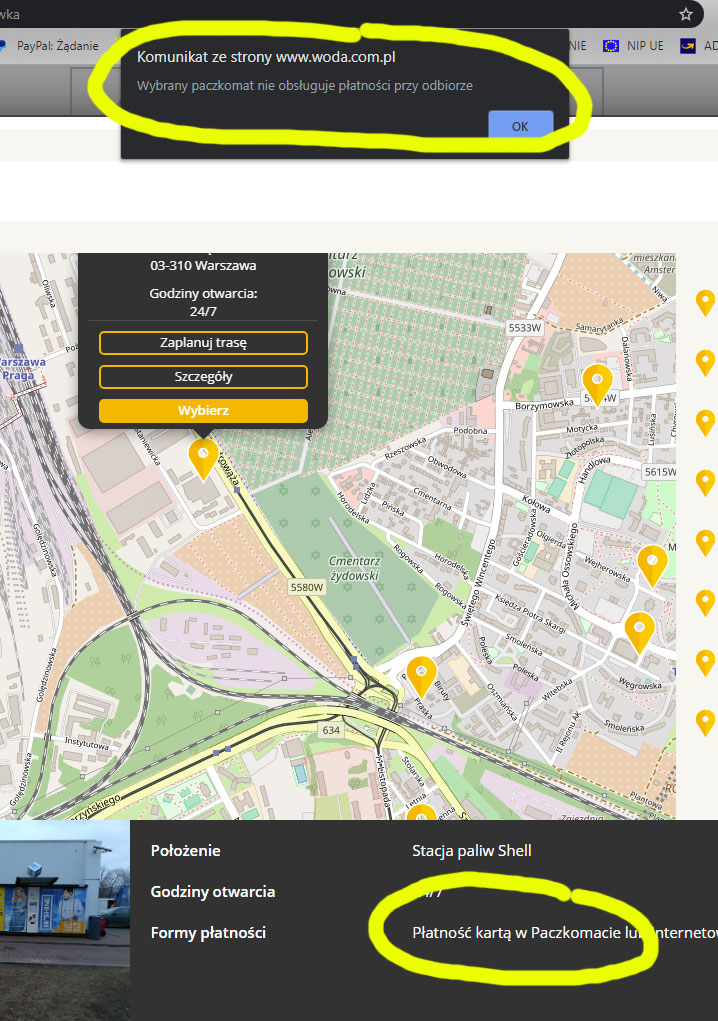Click the 5533W road marker on map
The width and height of the screenshot is (718, 1021).
(525, 328)
